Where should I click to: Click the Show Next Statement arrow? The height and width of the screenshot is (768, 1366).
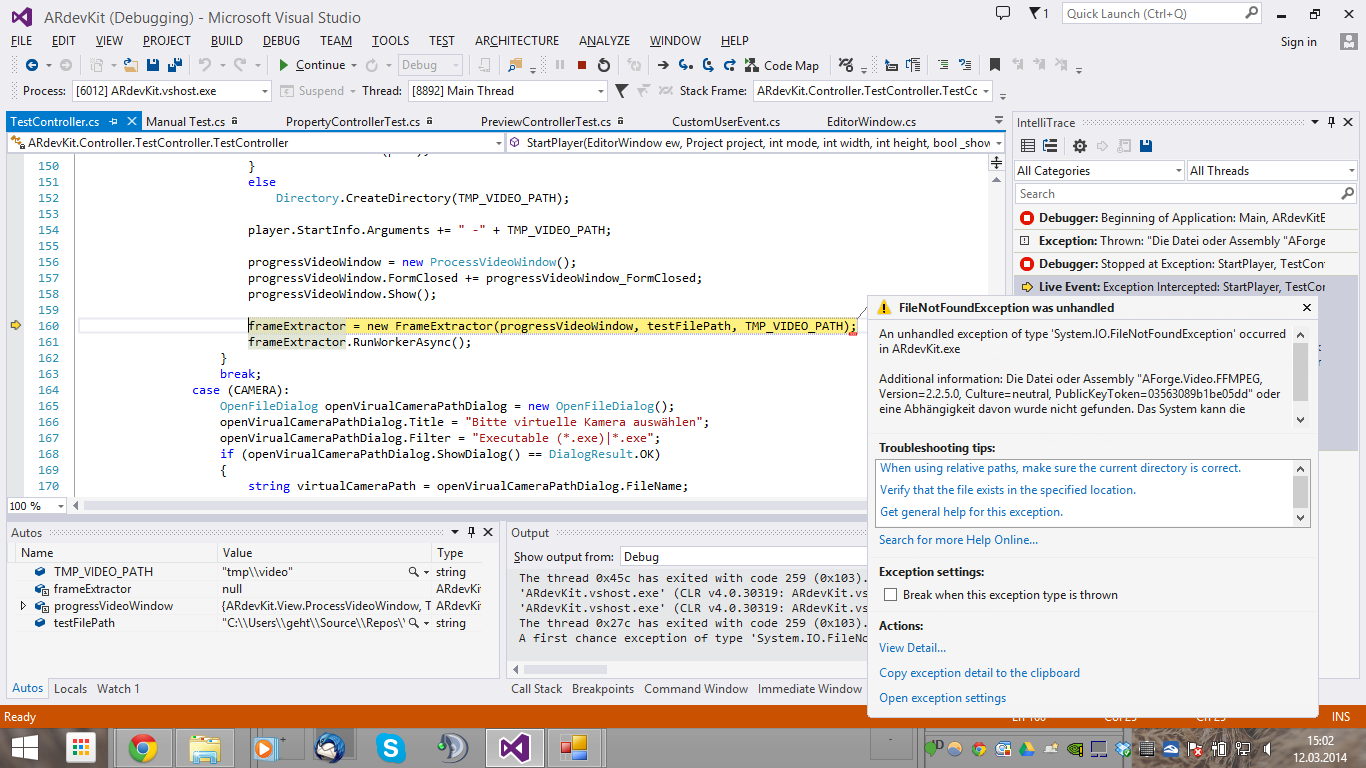663,65
